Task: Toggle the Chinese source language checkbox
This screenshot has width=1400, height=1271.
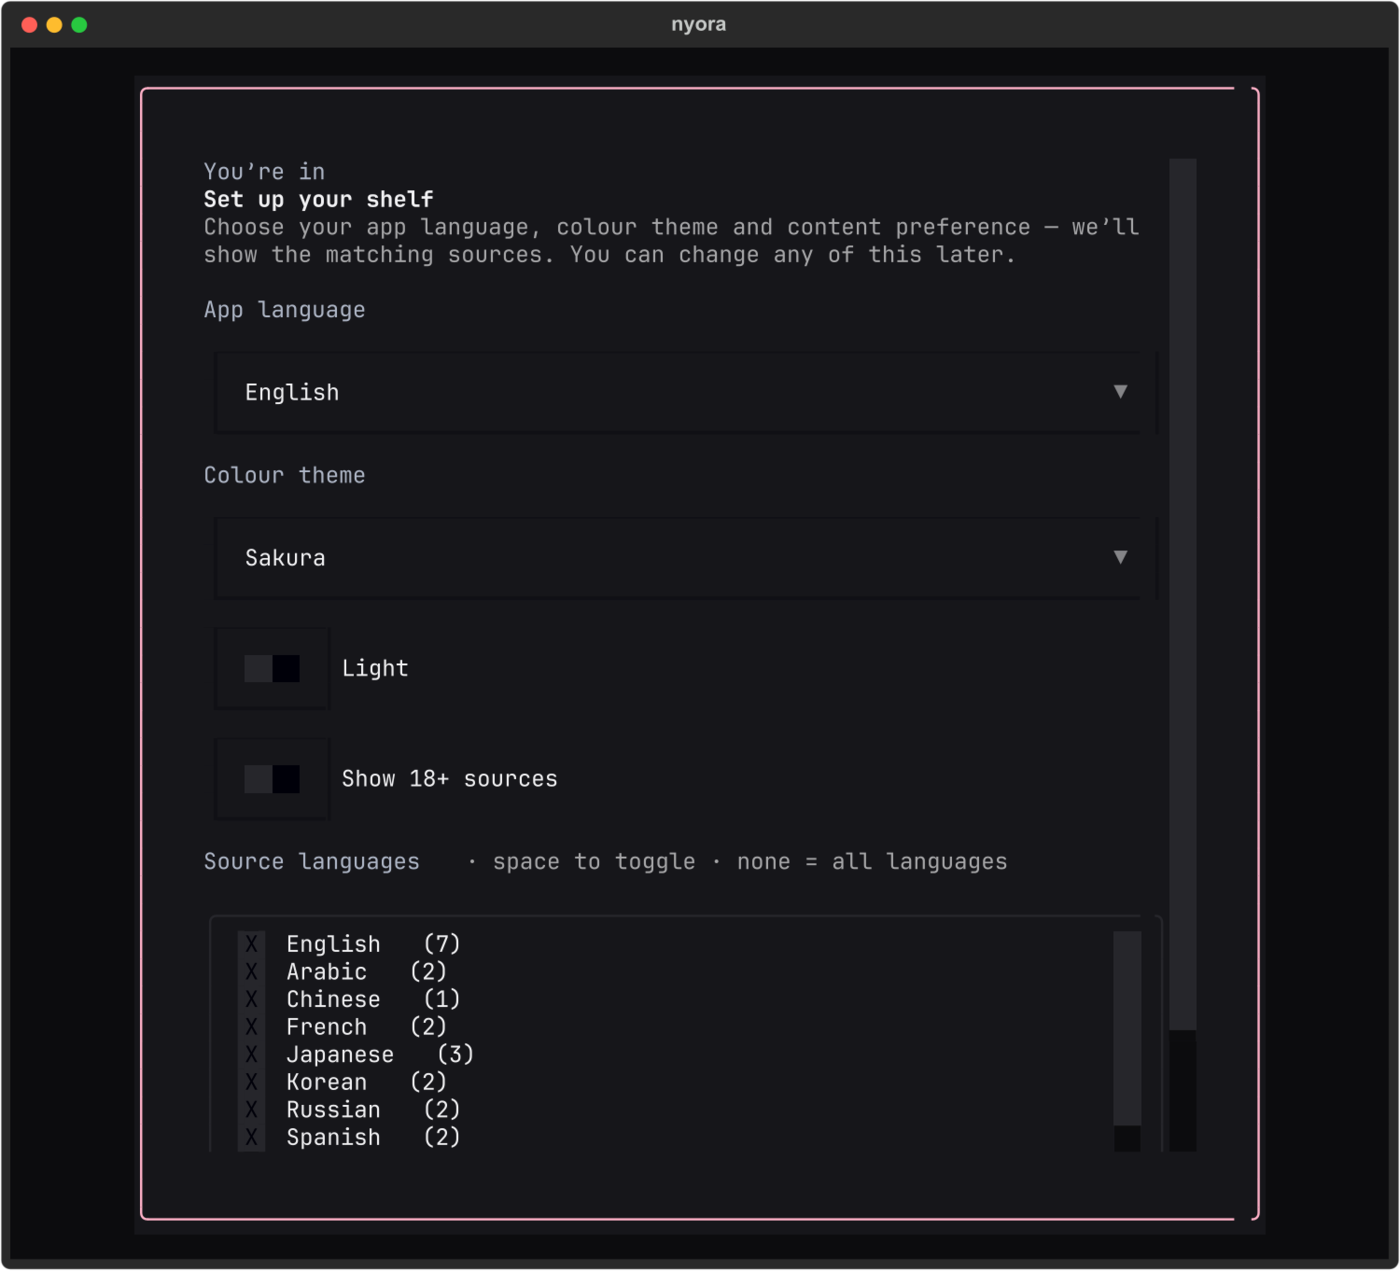Action: pyautogui.click(x=251, y=1000)
